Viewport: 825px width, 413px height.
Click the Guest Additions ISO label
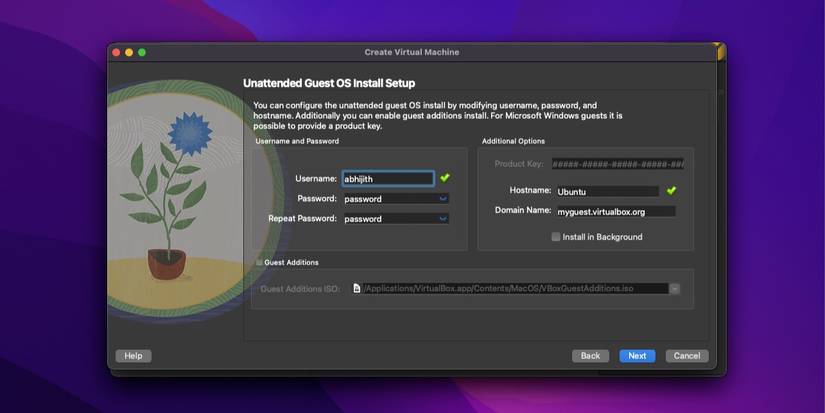[300, 289]
